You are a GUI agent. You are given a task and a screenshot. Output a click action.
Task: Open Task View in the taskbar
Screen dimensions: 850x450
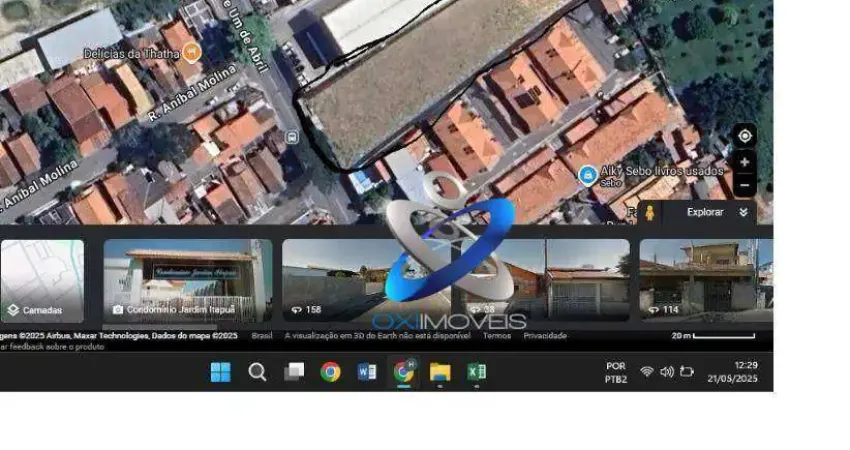[294, 372]
